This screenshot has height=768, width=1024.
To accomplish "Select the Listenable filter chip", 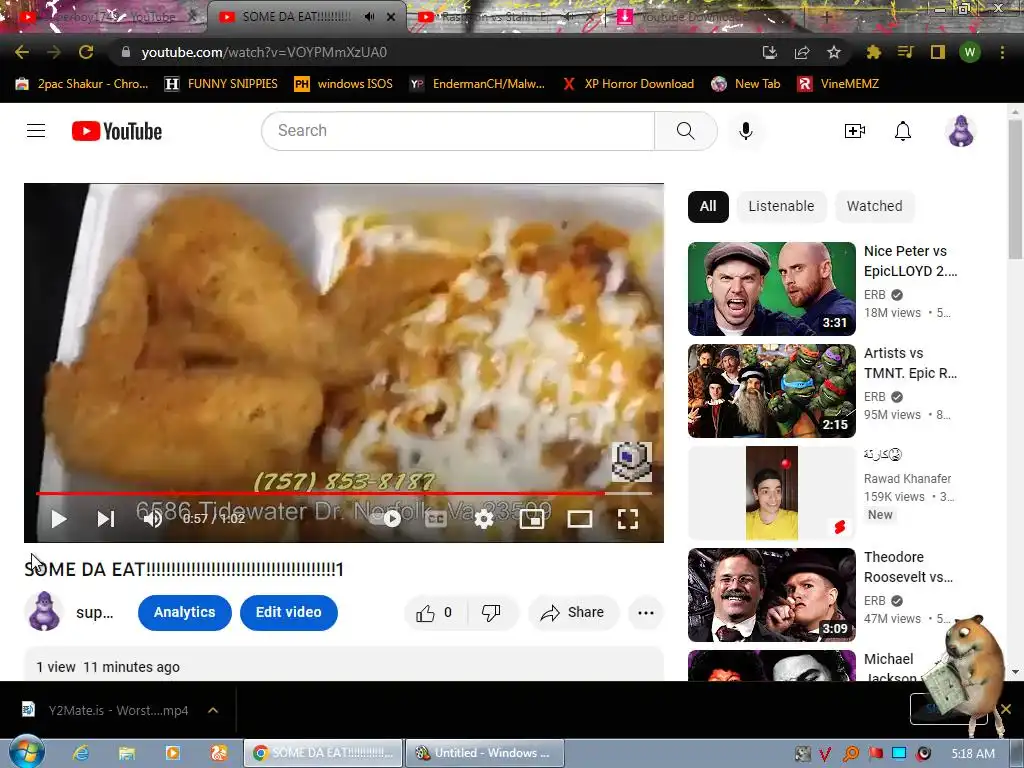I will pyautogui.click(x=781, y=206).
